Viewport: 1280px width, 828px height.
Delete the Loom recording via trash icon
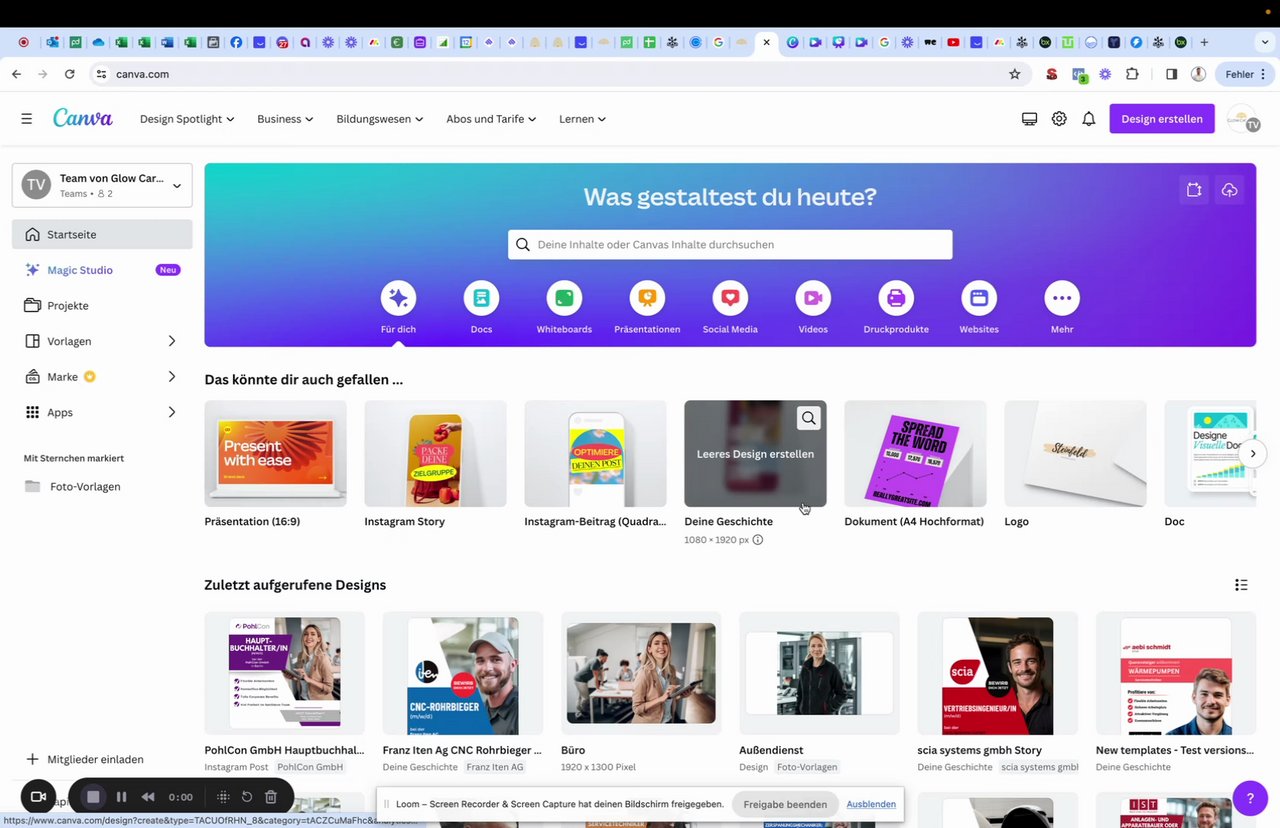pyautogui.click(x=271, y=797)
